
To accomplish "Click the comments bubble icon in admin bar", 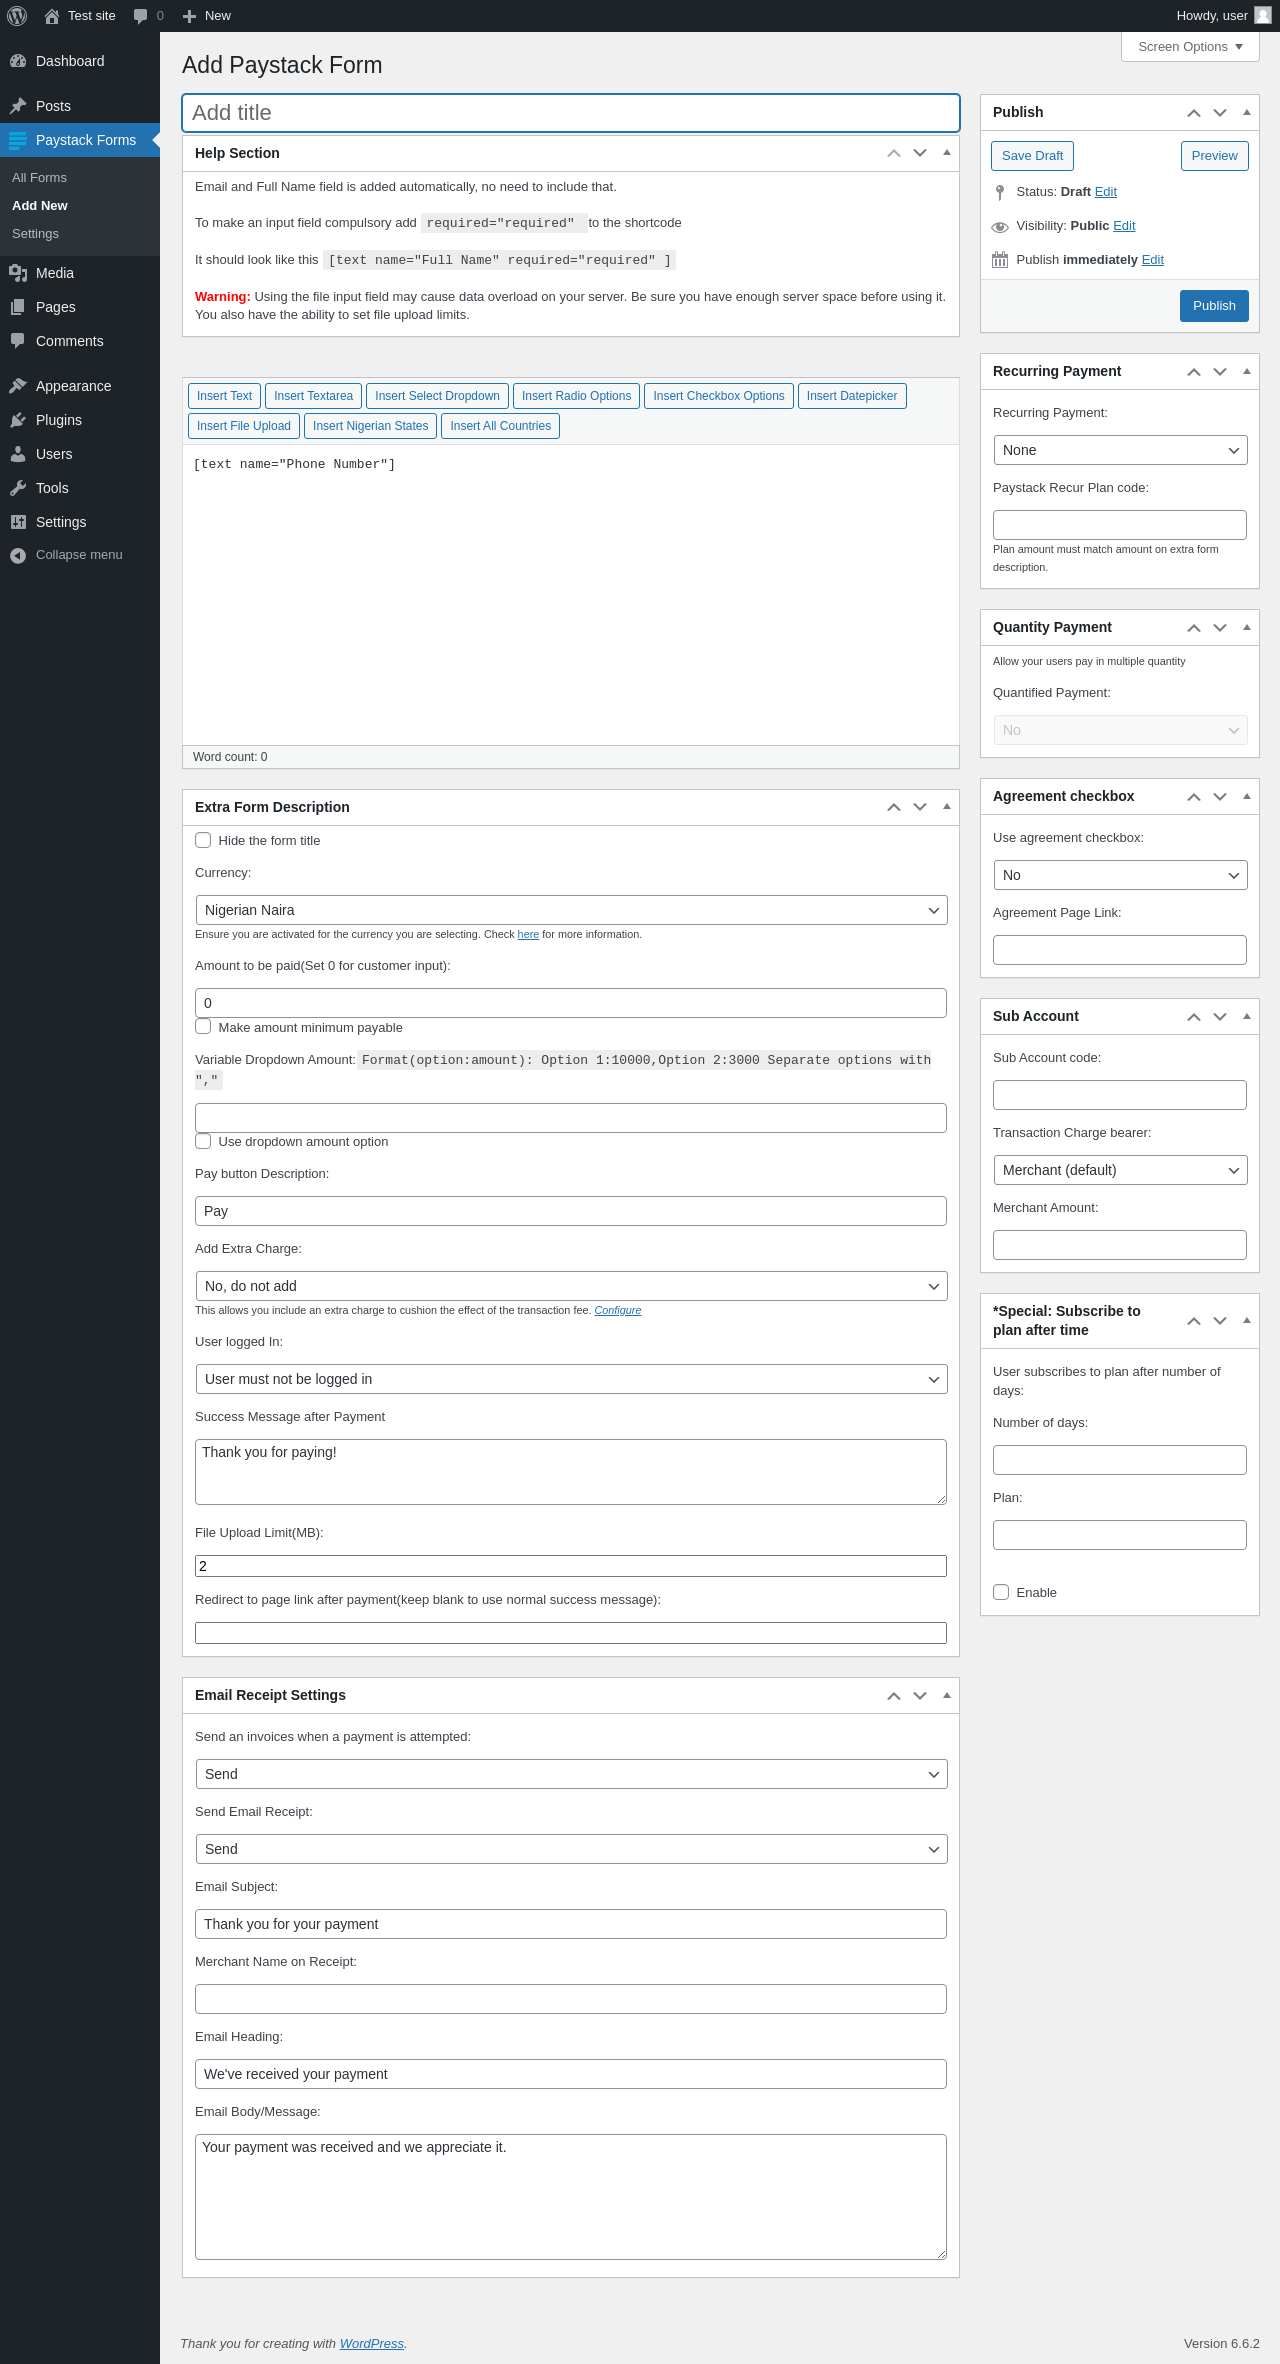I will click(140, 16).
